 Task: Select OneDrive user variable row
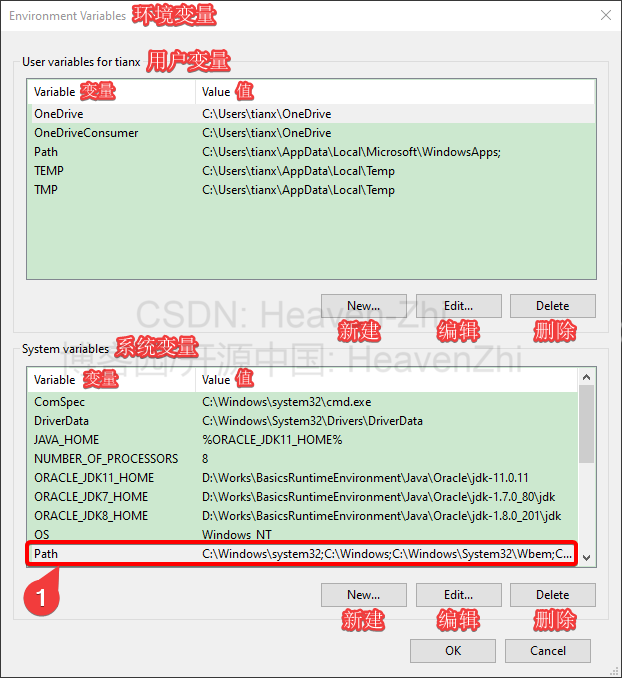pos(311,114)
